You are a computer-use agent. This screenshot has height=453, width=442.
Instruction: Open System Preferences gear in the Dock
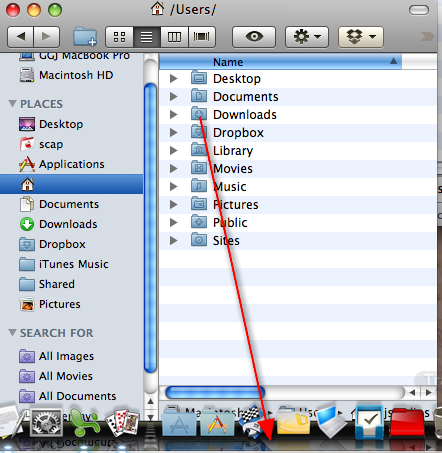click(46, 423)
